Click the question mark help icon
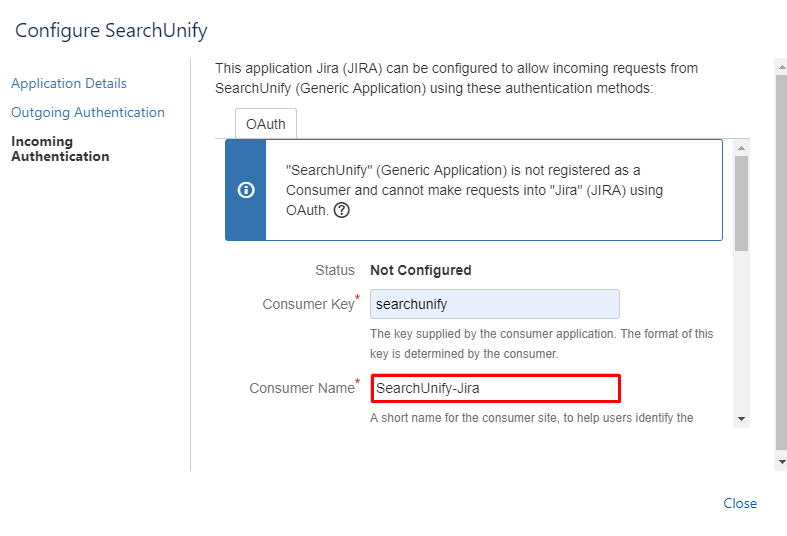Viewport: 787px width, 536px height. [x=342, y=210]
